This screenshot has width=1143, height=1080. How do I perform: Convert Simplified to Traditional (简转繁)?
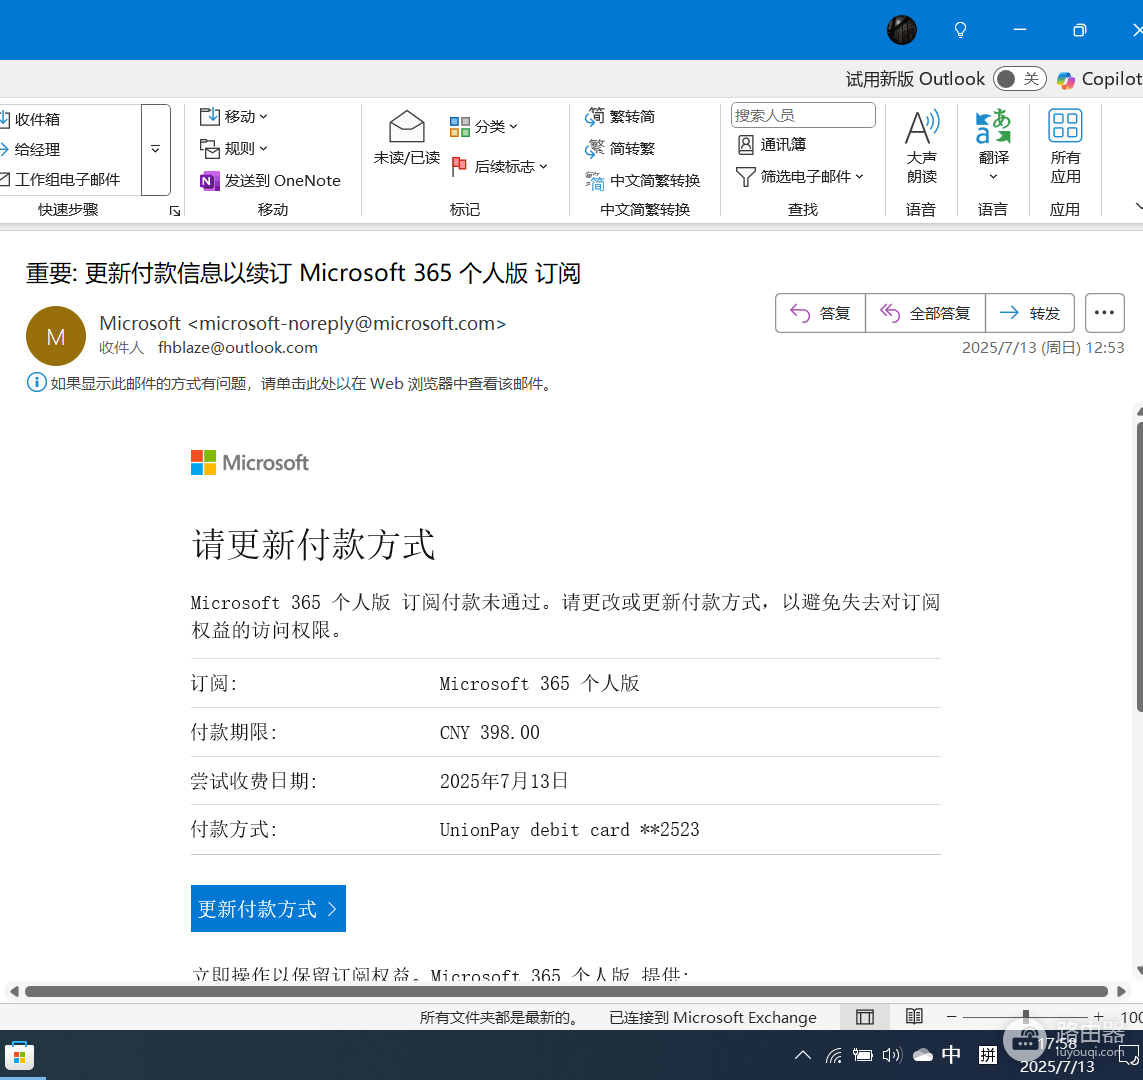point(620,149)
